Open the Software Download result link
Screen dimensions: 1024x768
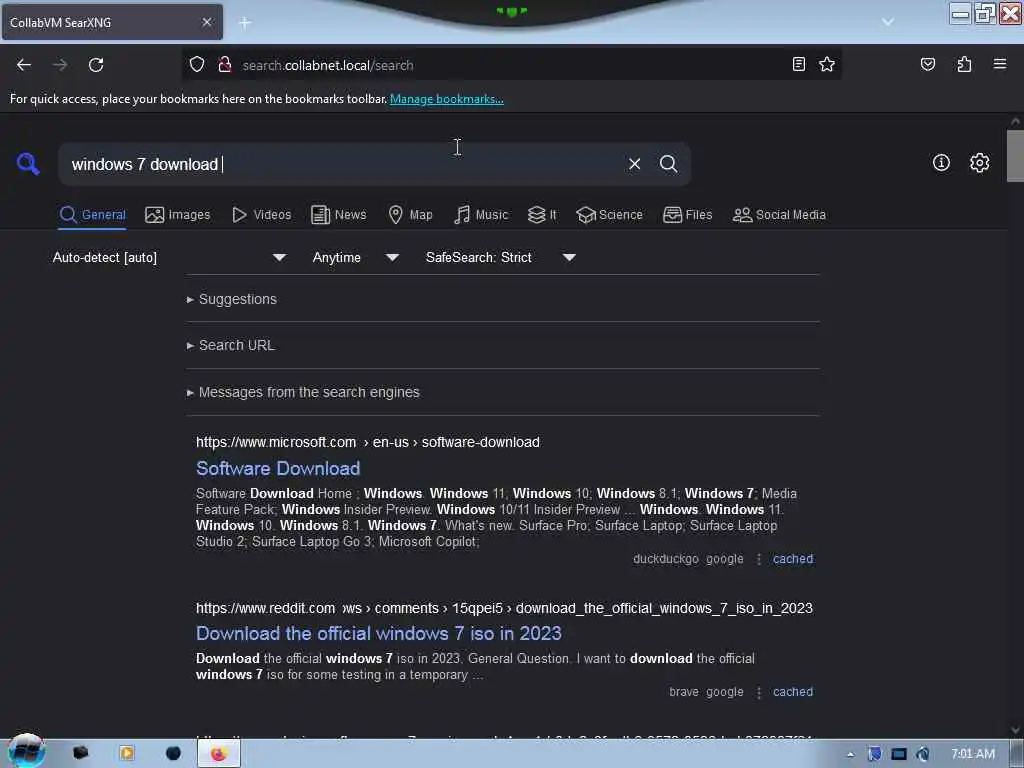click(x=278, y=468)
